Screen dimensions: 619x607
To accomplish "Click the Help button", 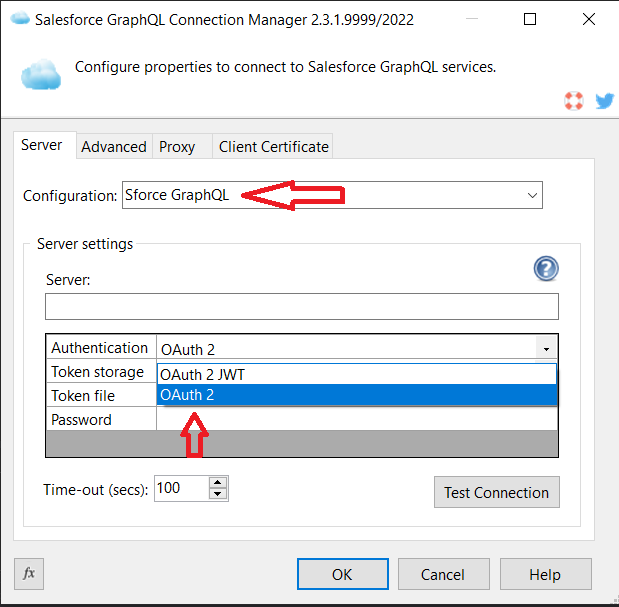I will (545, 574).
